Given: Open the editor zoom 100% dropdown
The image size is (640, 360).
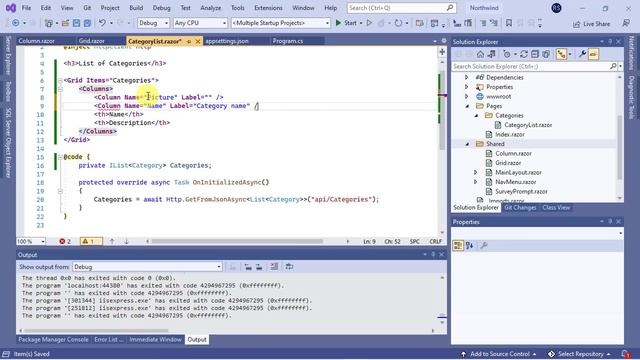Looking at the screenshot, I should (31, 241).
